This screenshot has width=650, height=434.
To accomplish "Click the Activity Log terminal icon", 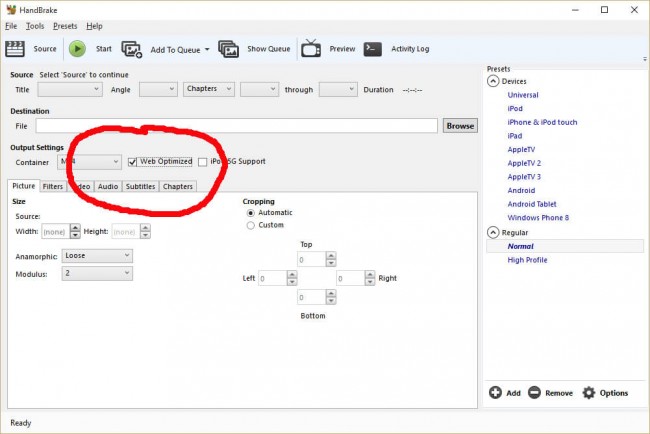I will [373, 49].
